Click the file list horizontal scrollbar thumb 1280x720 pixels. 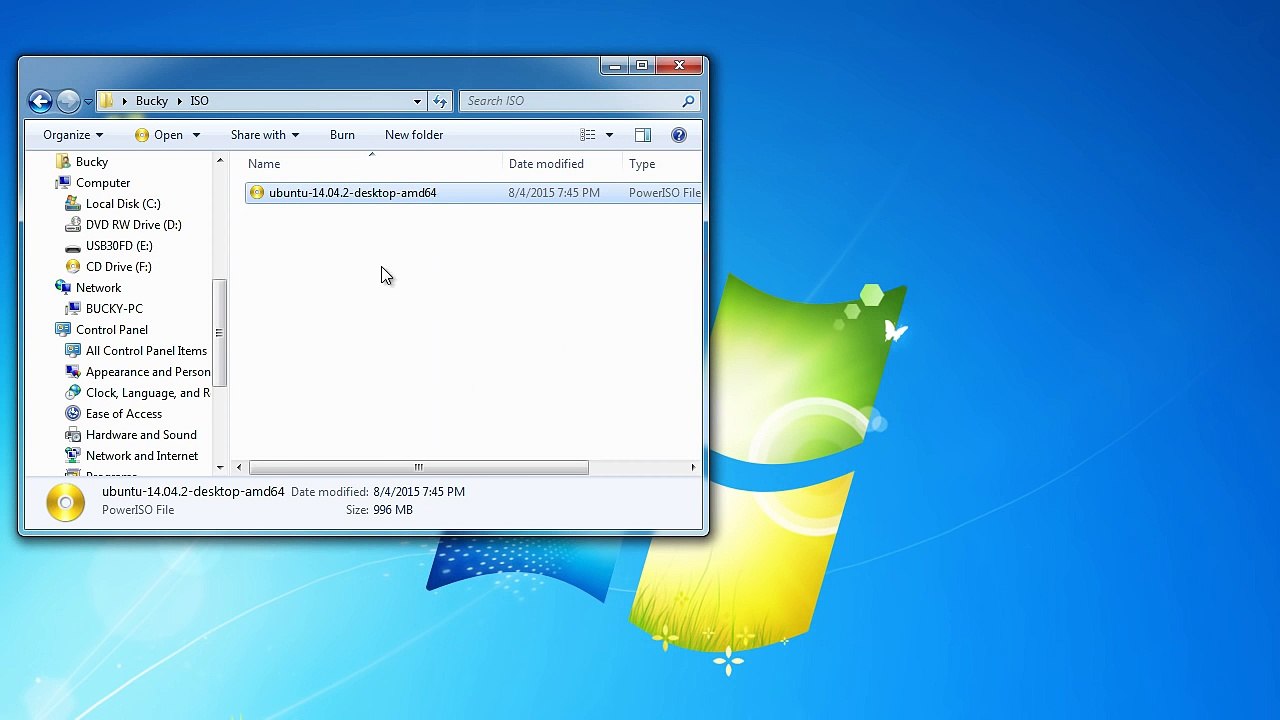(418, 467)
